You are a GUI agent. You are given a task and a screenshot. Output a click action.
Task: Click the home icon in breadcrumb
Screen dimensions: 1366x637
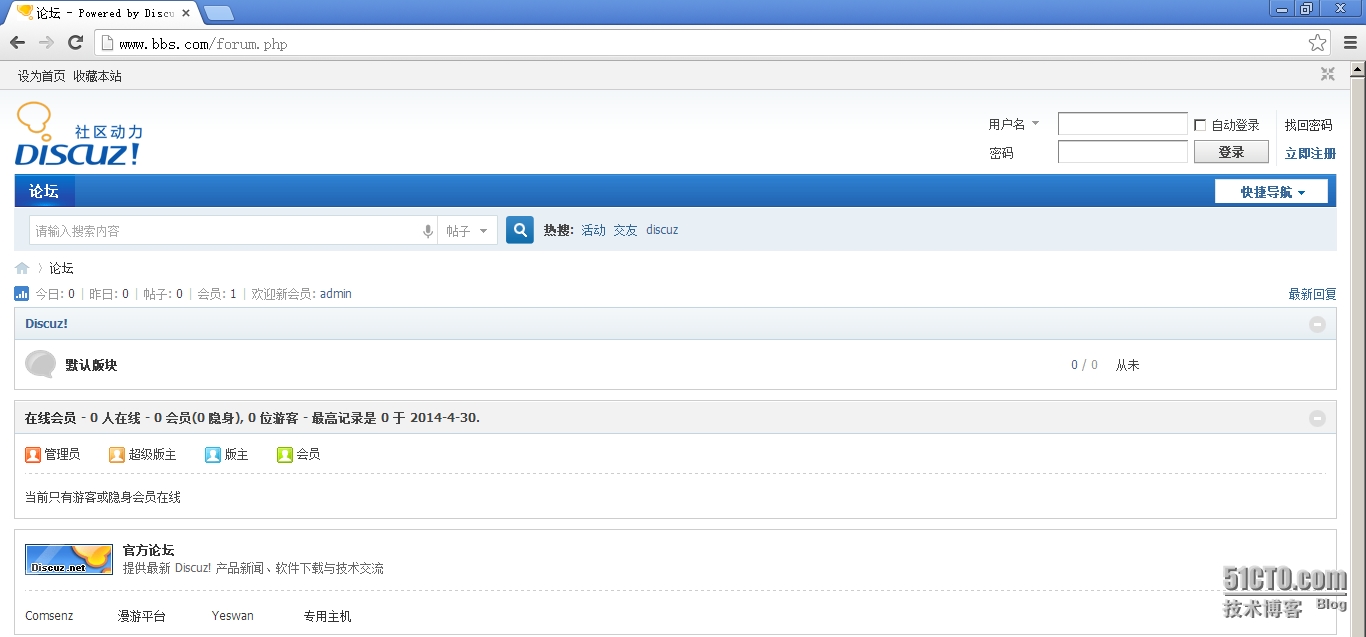pyautogui.click(x=22, y=268)
